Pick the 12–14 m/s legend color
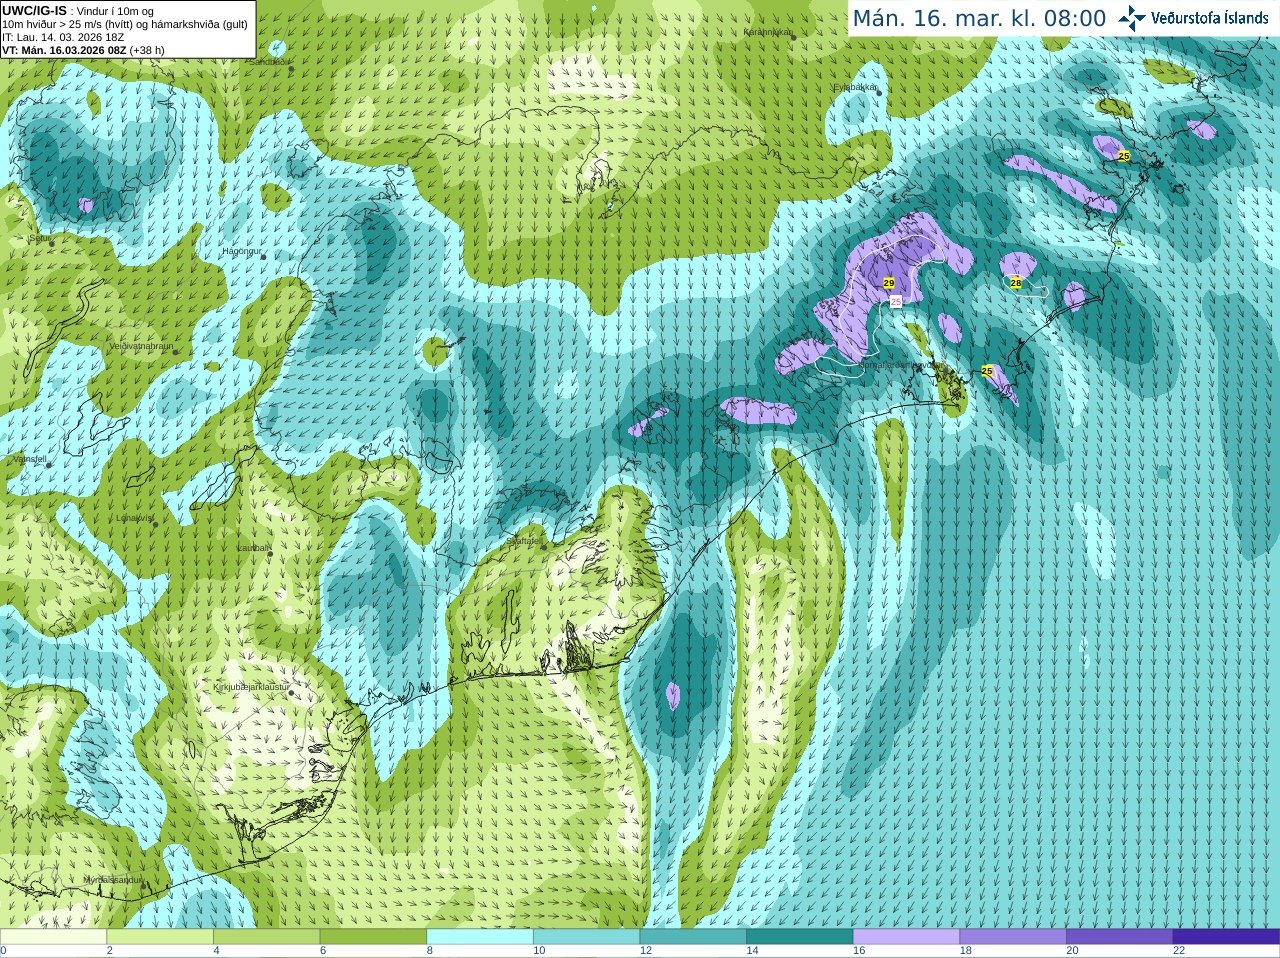The height and width of the screenshot is (958, 1280). (693, 937)
